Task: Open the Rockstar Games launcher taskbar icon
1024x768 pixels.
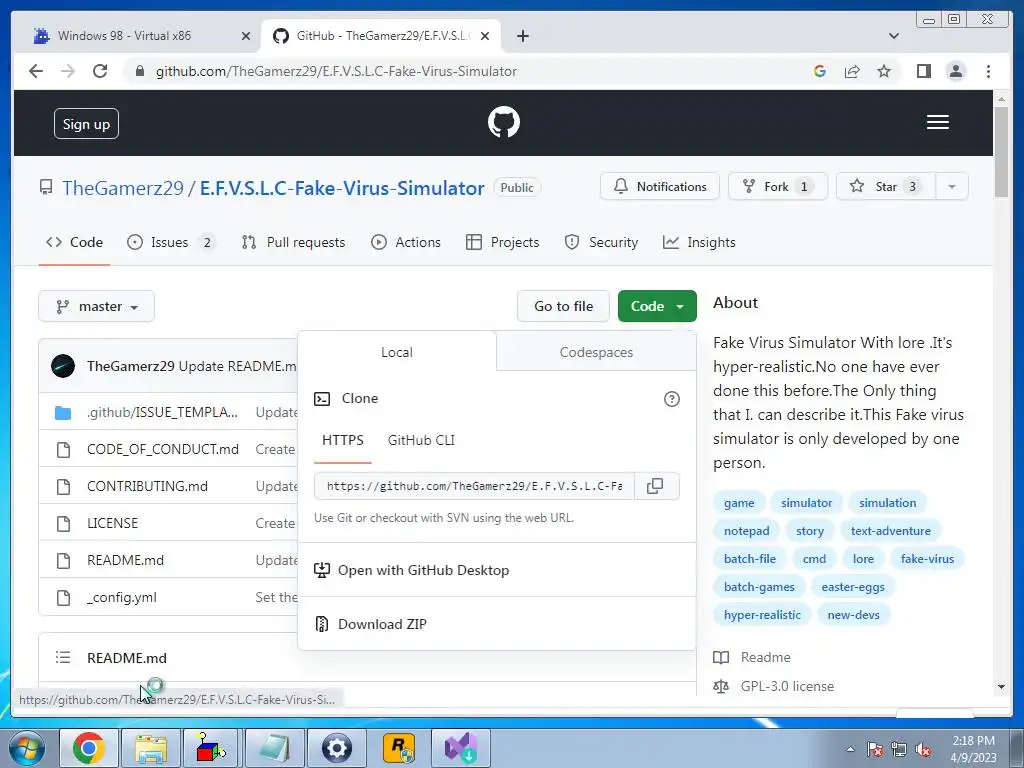Action: point(399,748)
